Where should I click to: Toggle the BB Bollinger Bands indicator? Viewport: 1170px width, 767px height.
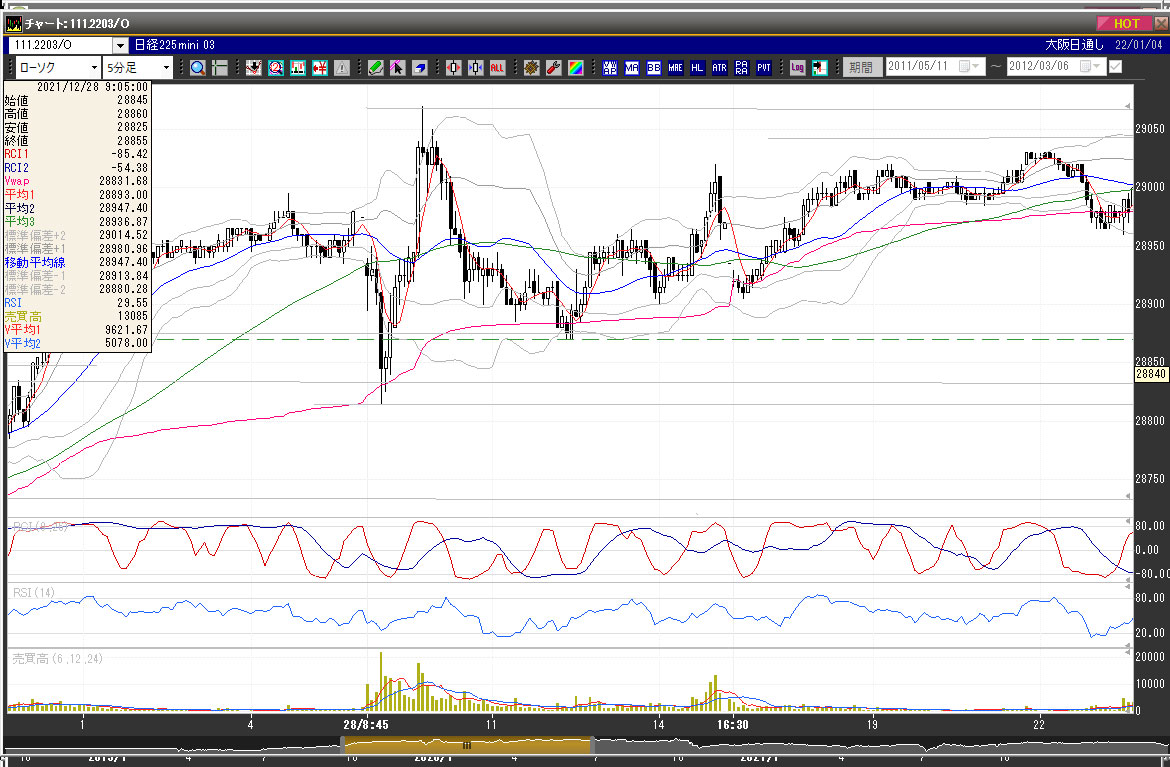pyautogui.click(x=654, y=68)
